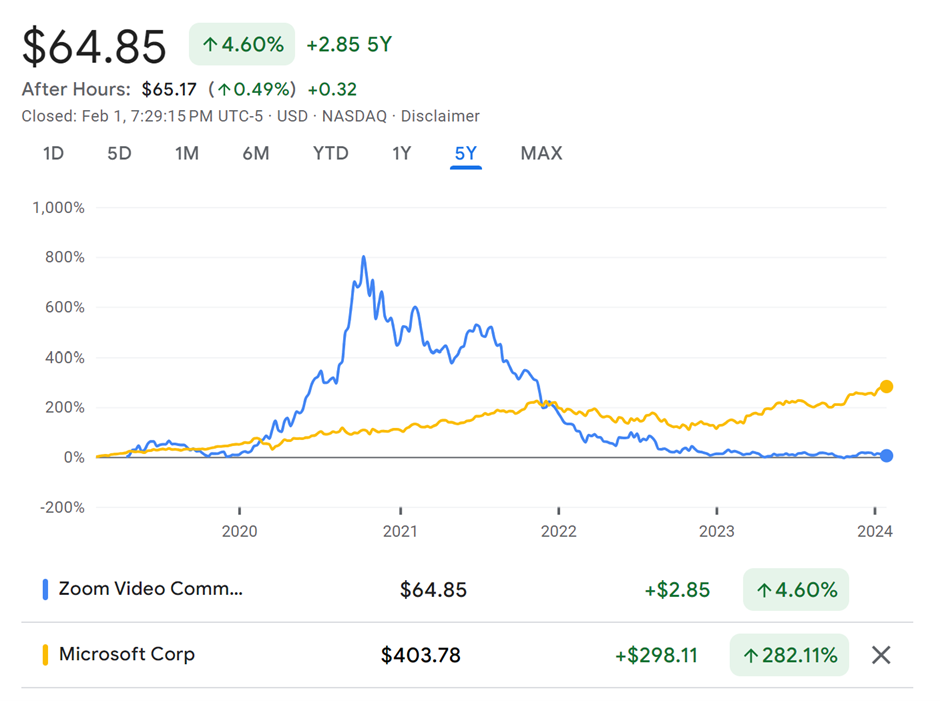Image resolution: width=940 pixels, height=701 pixels.
Task: Select the 6M time range tab
Action: [255, 153]
